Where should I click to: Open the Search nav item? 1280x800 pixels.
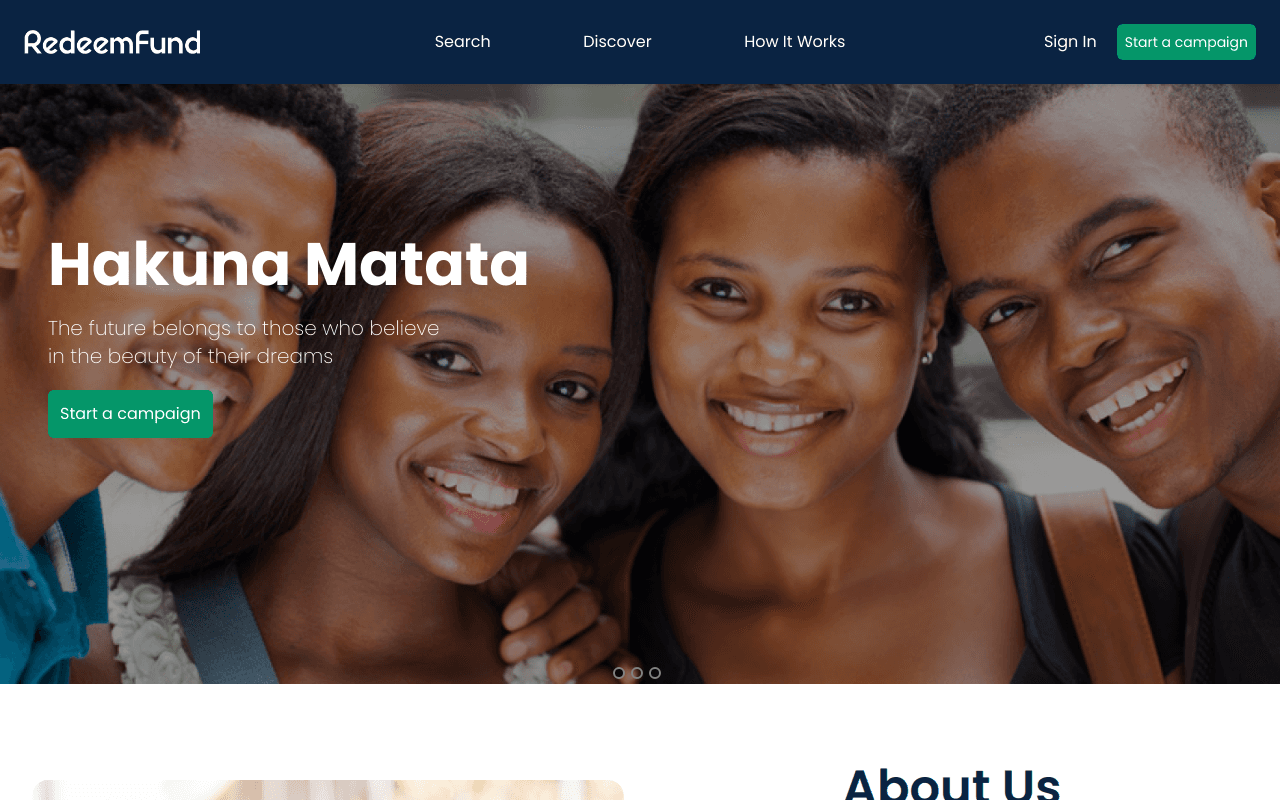click(462, 42)
